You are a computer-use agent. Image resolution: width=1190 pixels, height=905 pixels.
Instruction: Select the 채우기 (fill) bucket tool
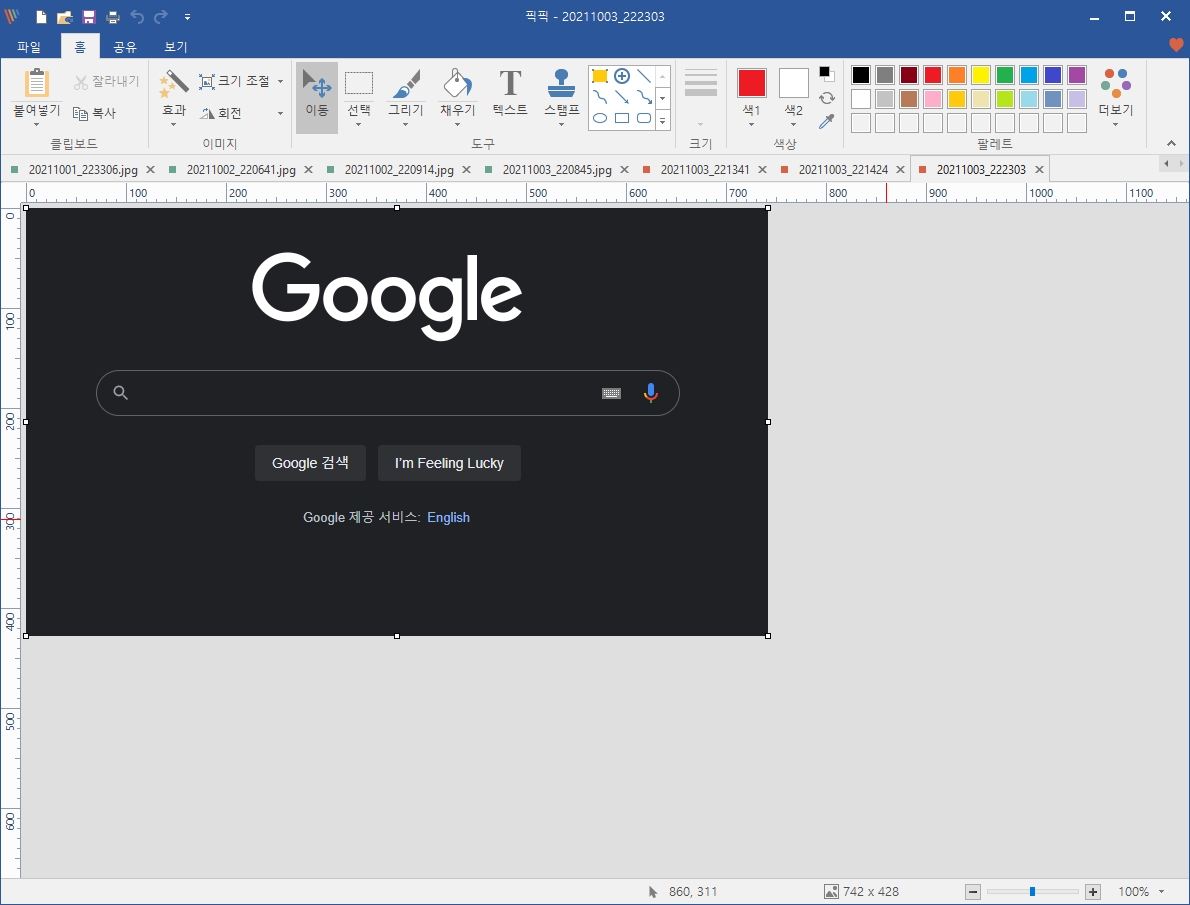click(x=458, y=97)
